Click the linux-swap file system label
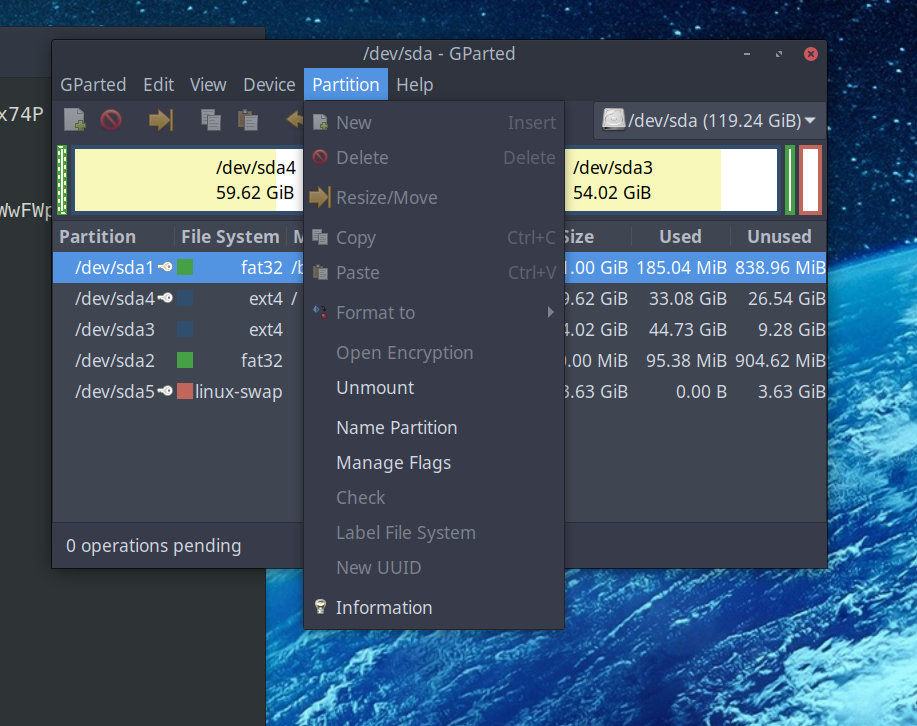This screenshot has width=917, height=726. point(239,391)
